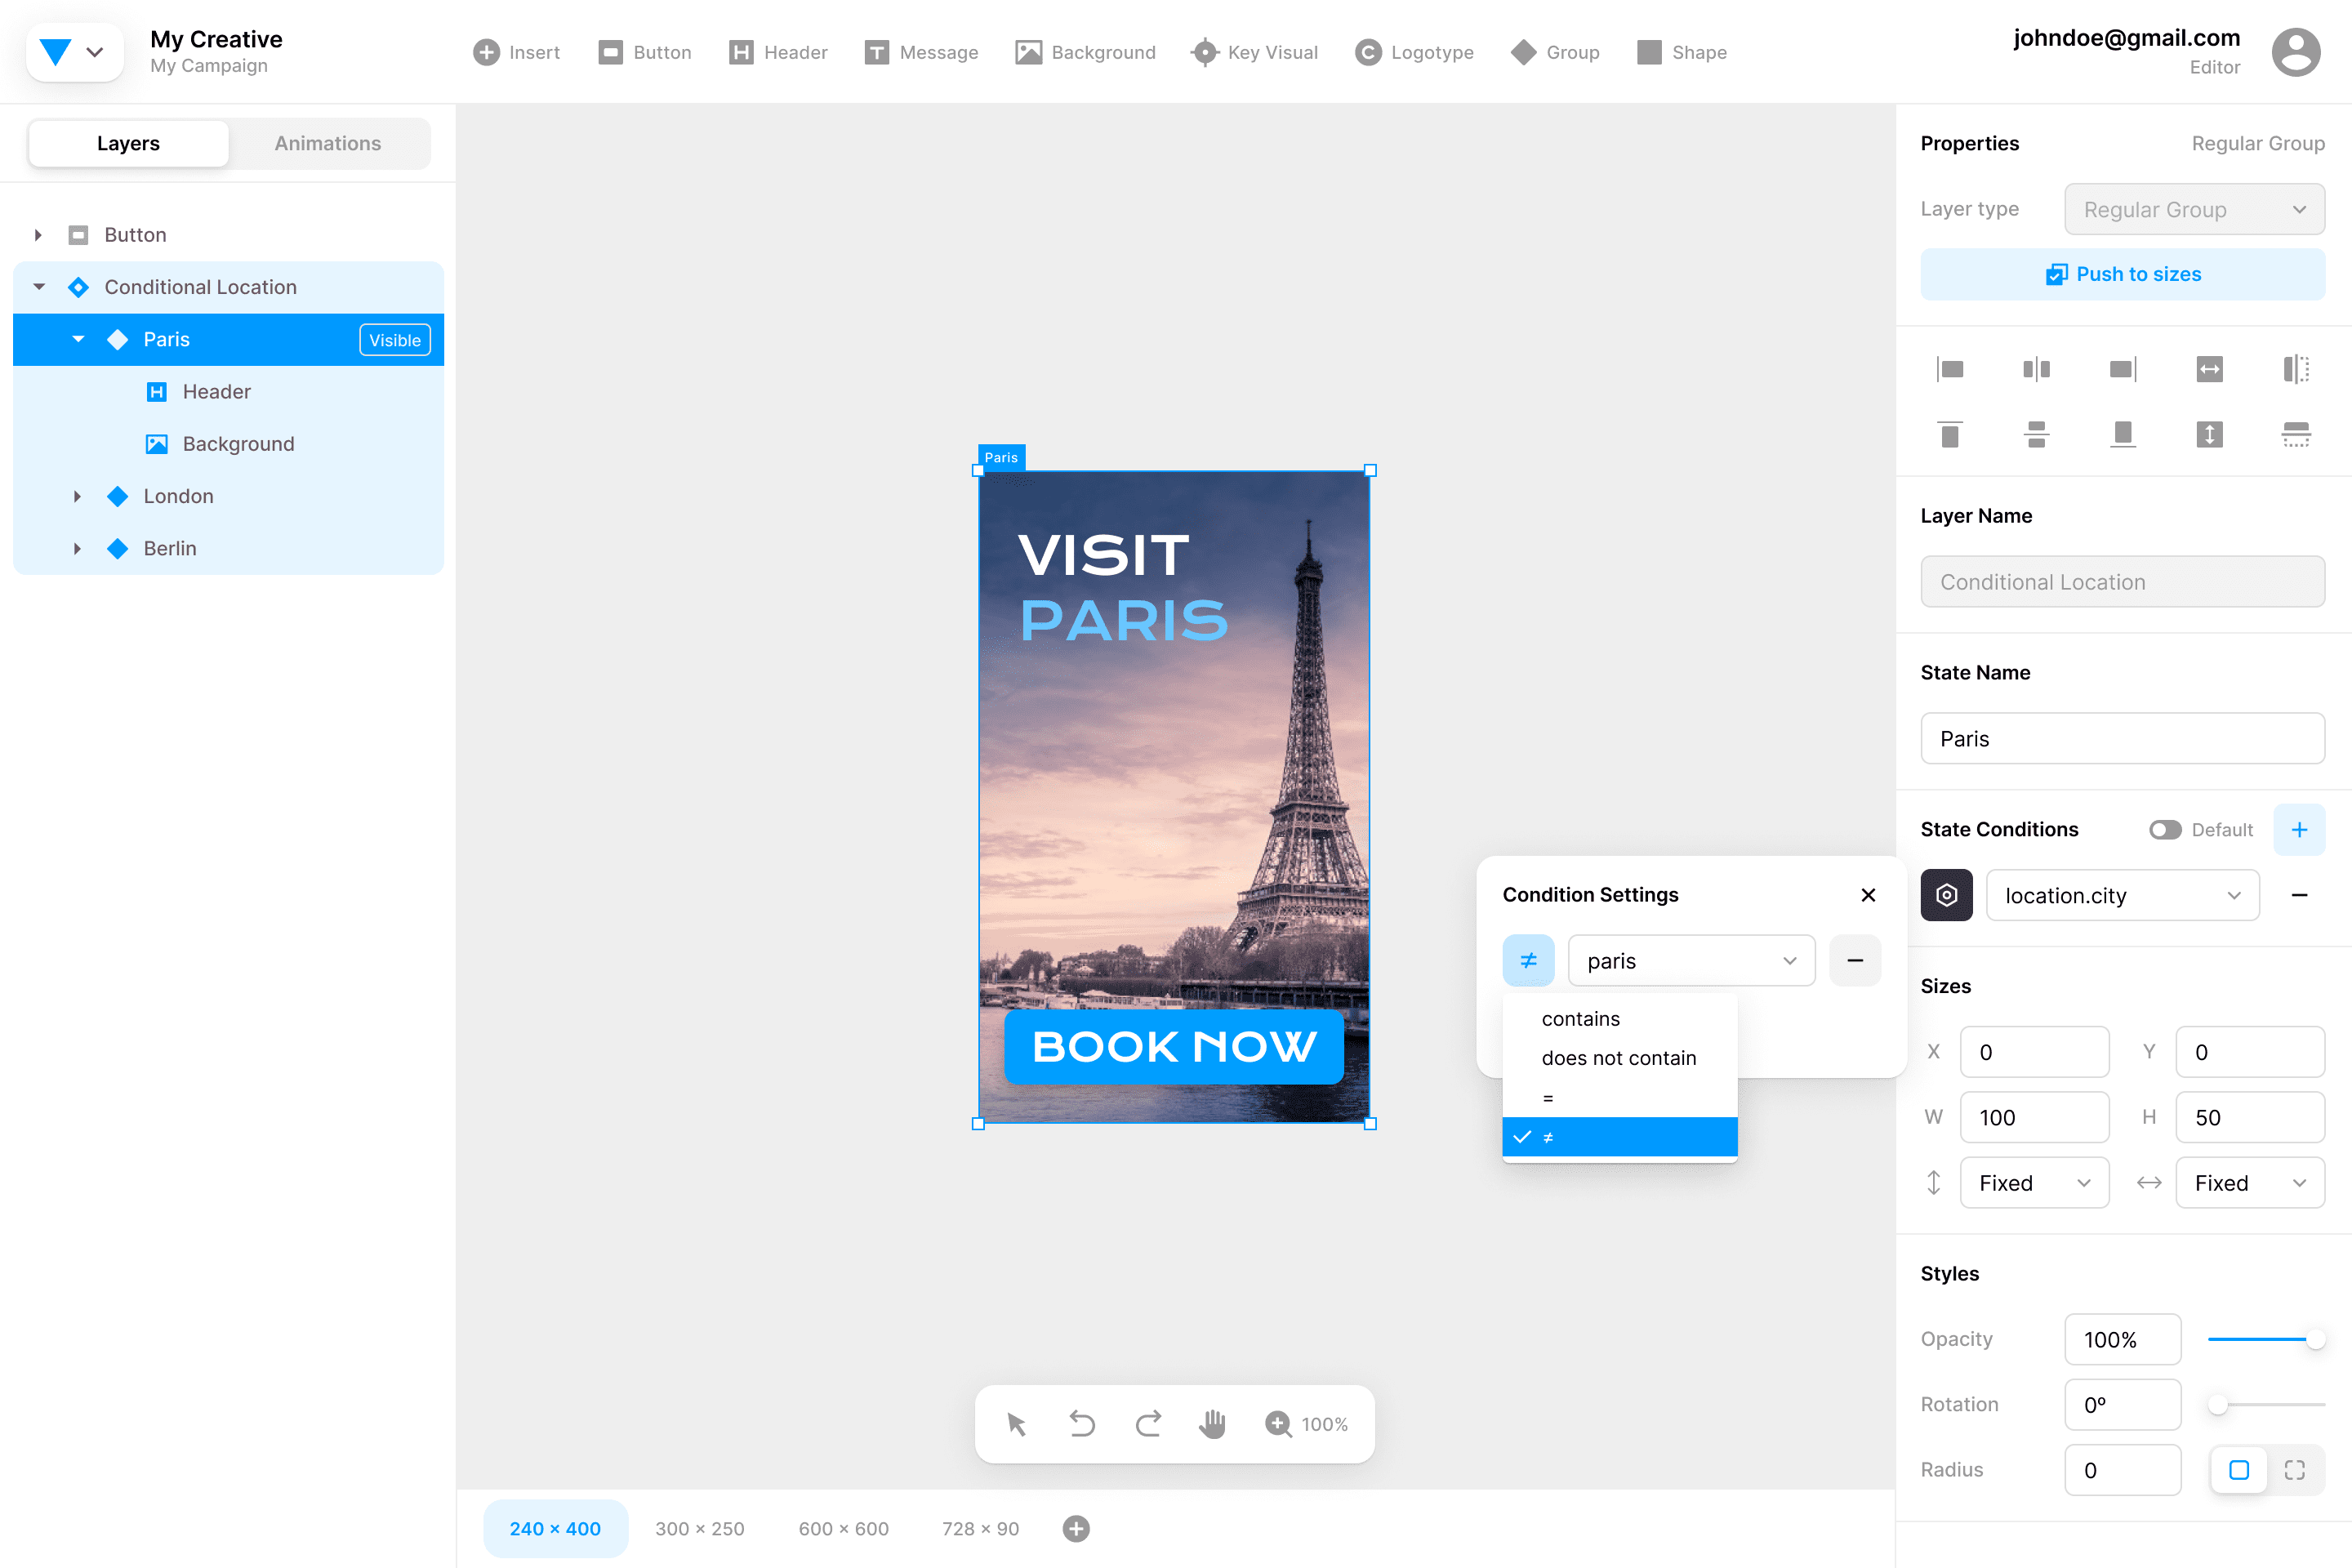Toggle Visible badge on Paris layer
Screen dimensions: 2352x1568
394,340
